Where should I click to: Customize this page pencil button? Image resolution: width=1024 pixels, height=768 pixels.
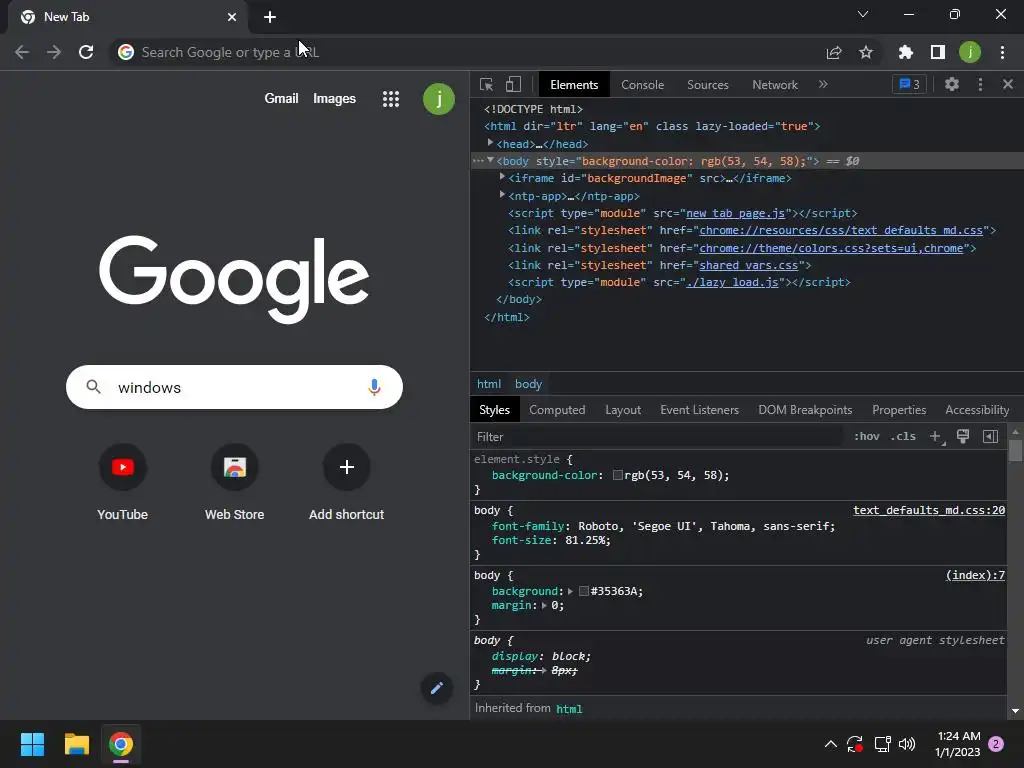[x=437, y=687]
